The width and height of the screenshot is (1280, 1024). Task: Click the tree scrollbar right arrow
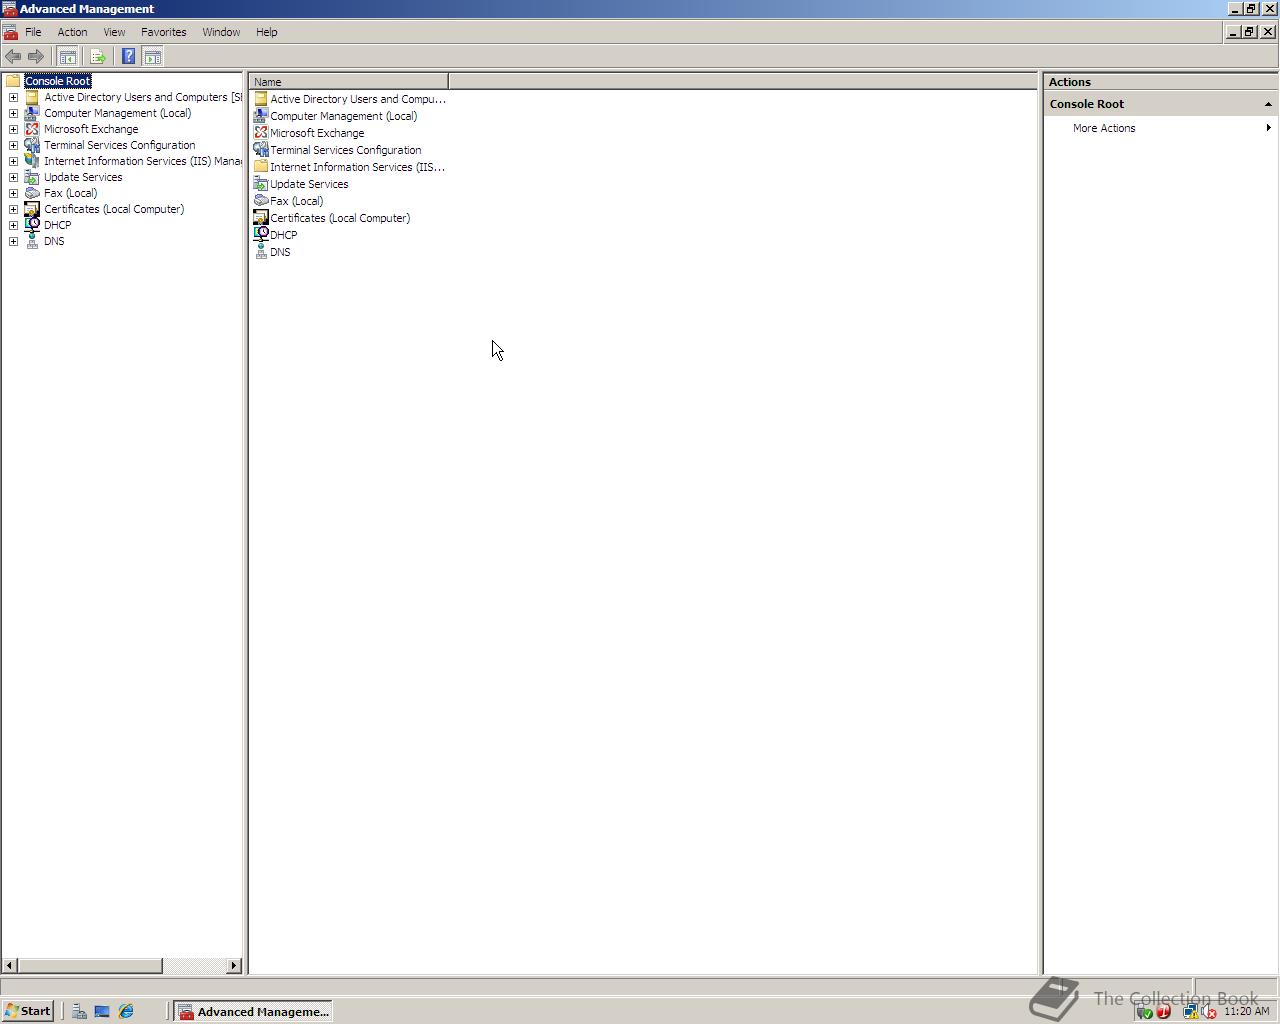234,965
